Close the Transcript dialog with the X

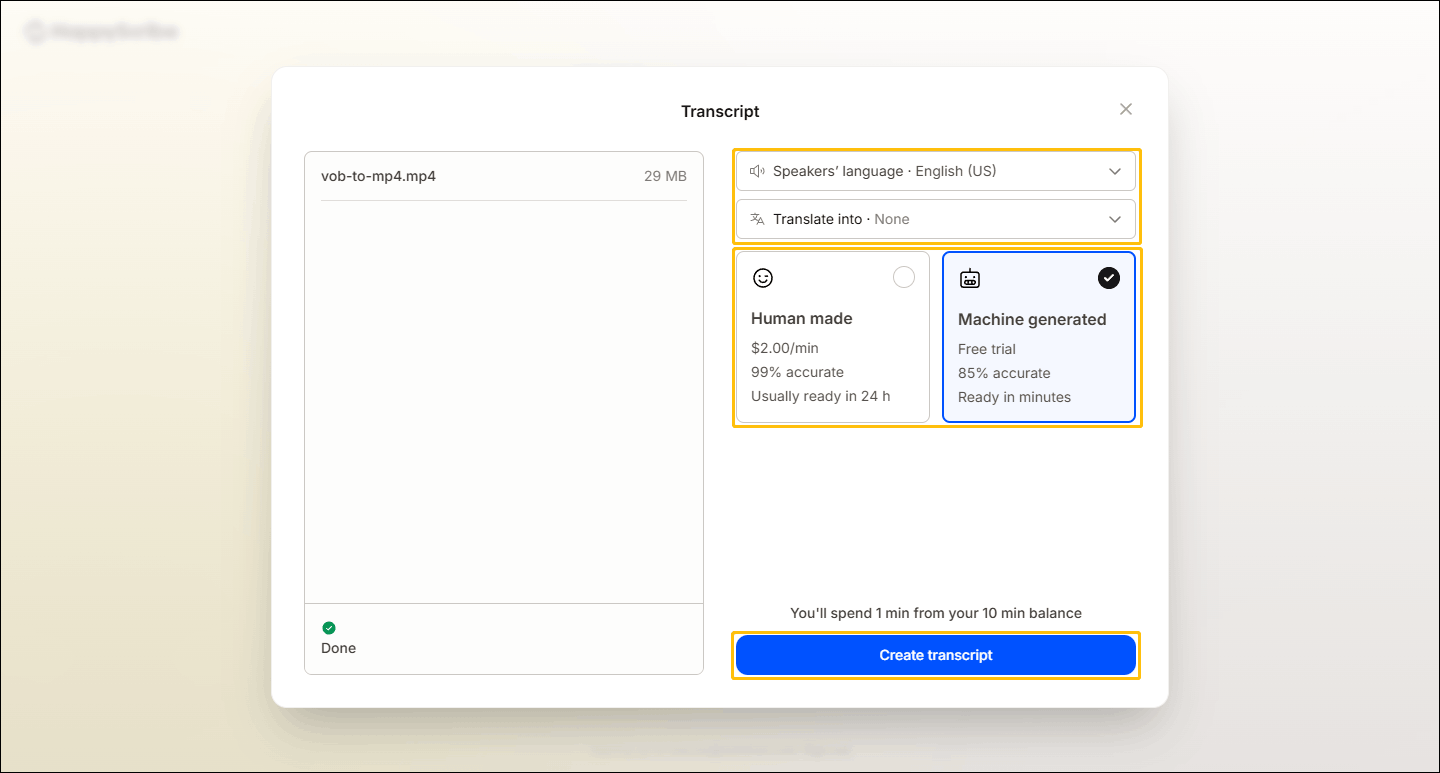(x=1126, y=109)
